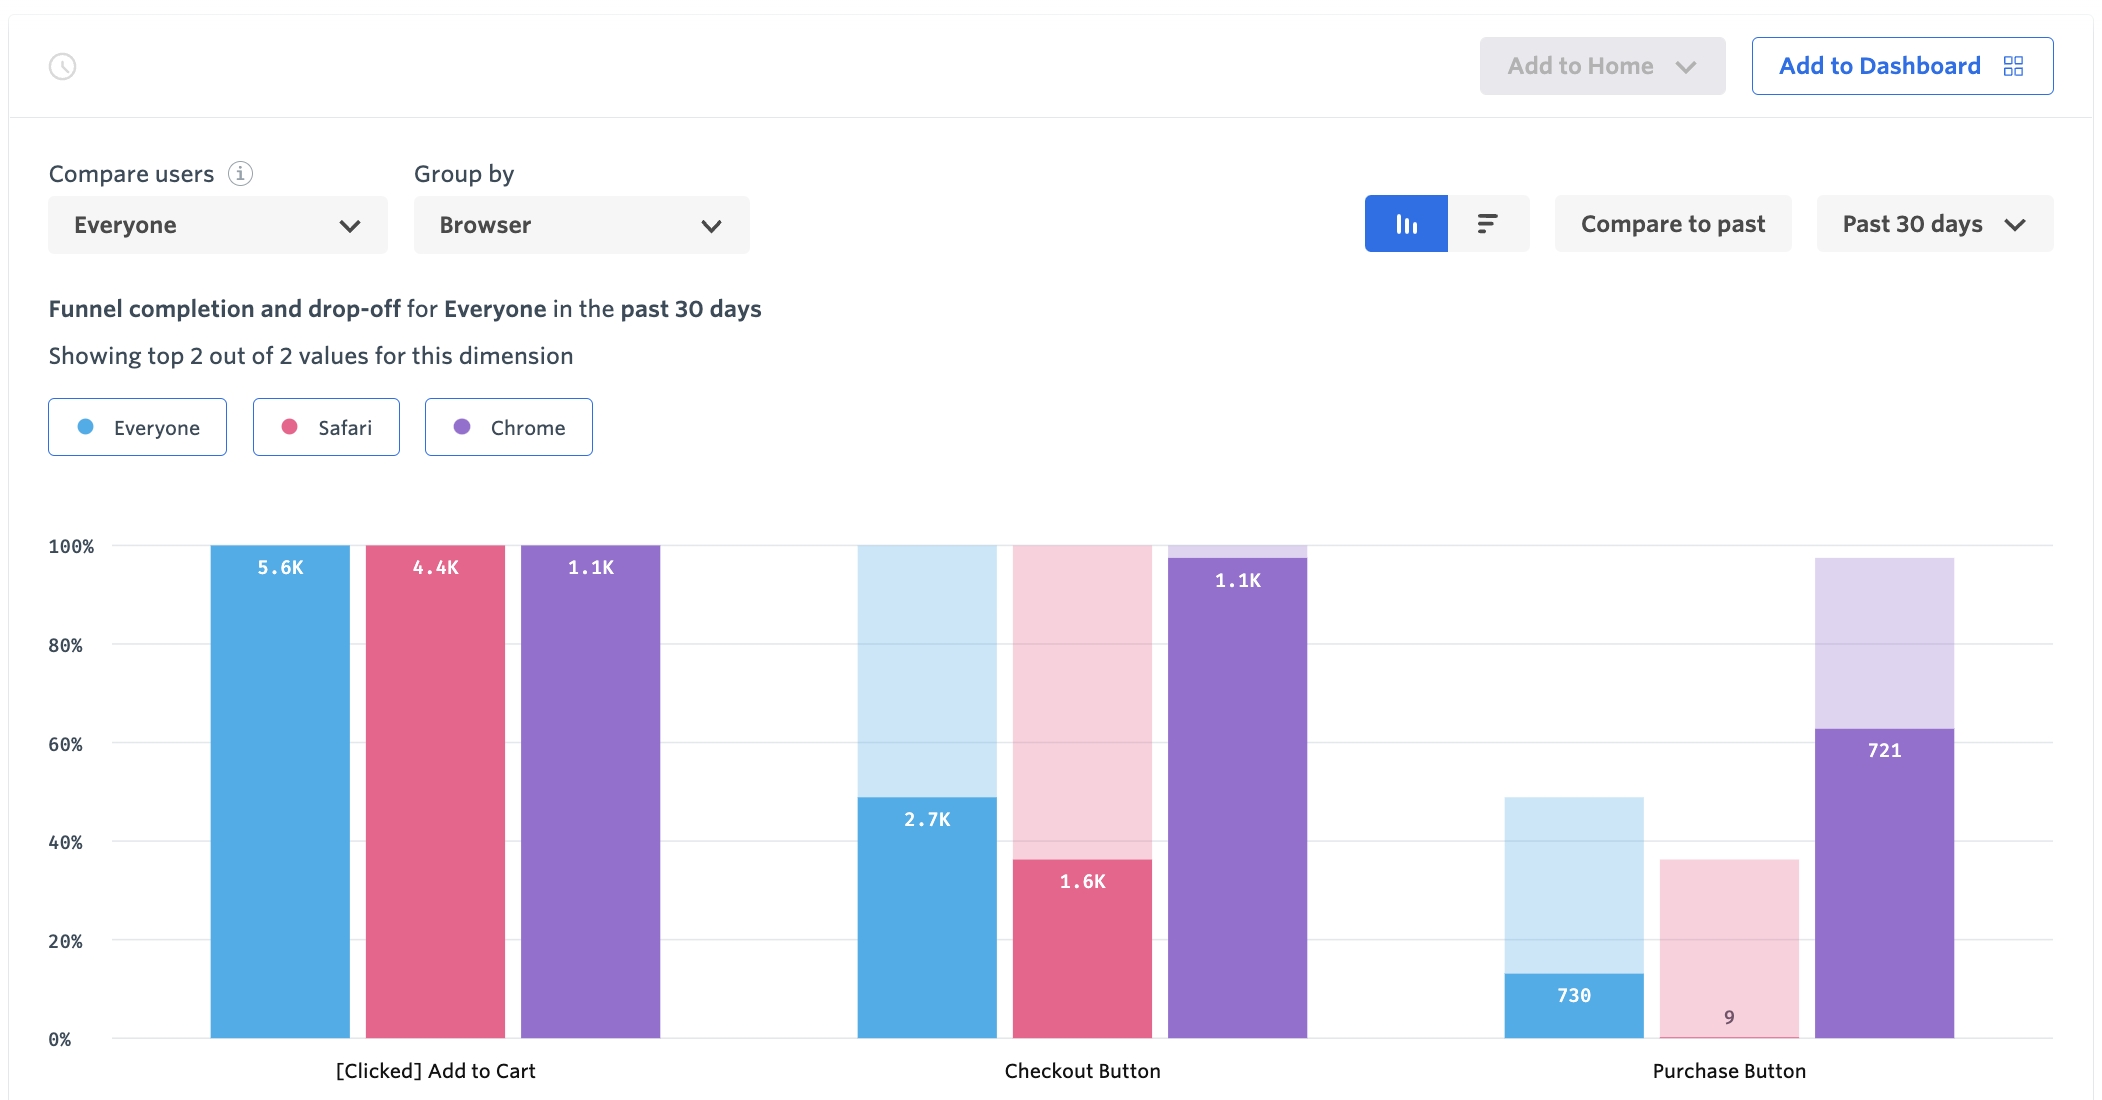Click the info icon beside Compare users
Screen dimensions: 2102x1100
tap(240, 174)
